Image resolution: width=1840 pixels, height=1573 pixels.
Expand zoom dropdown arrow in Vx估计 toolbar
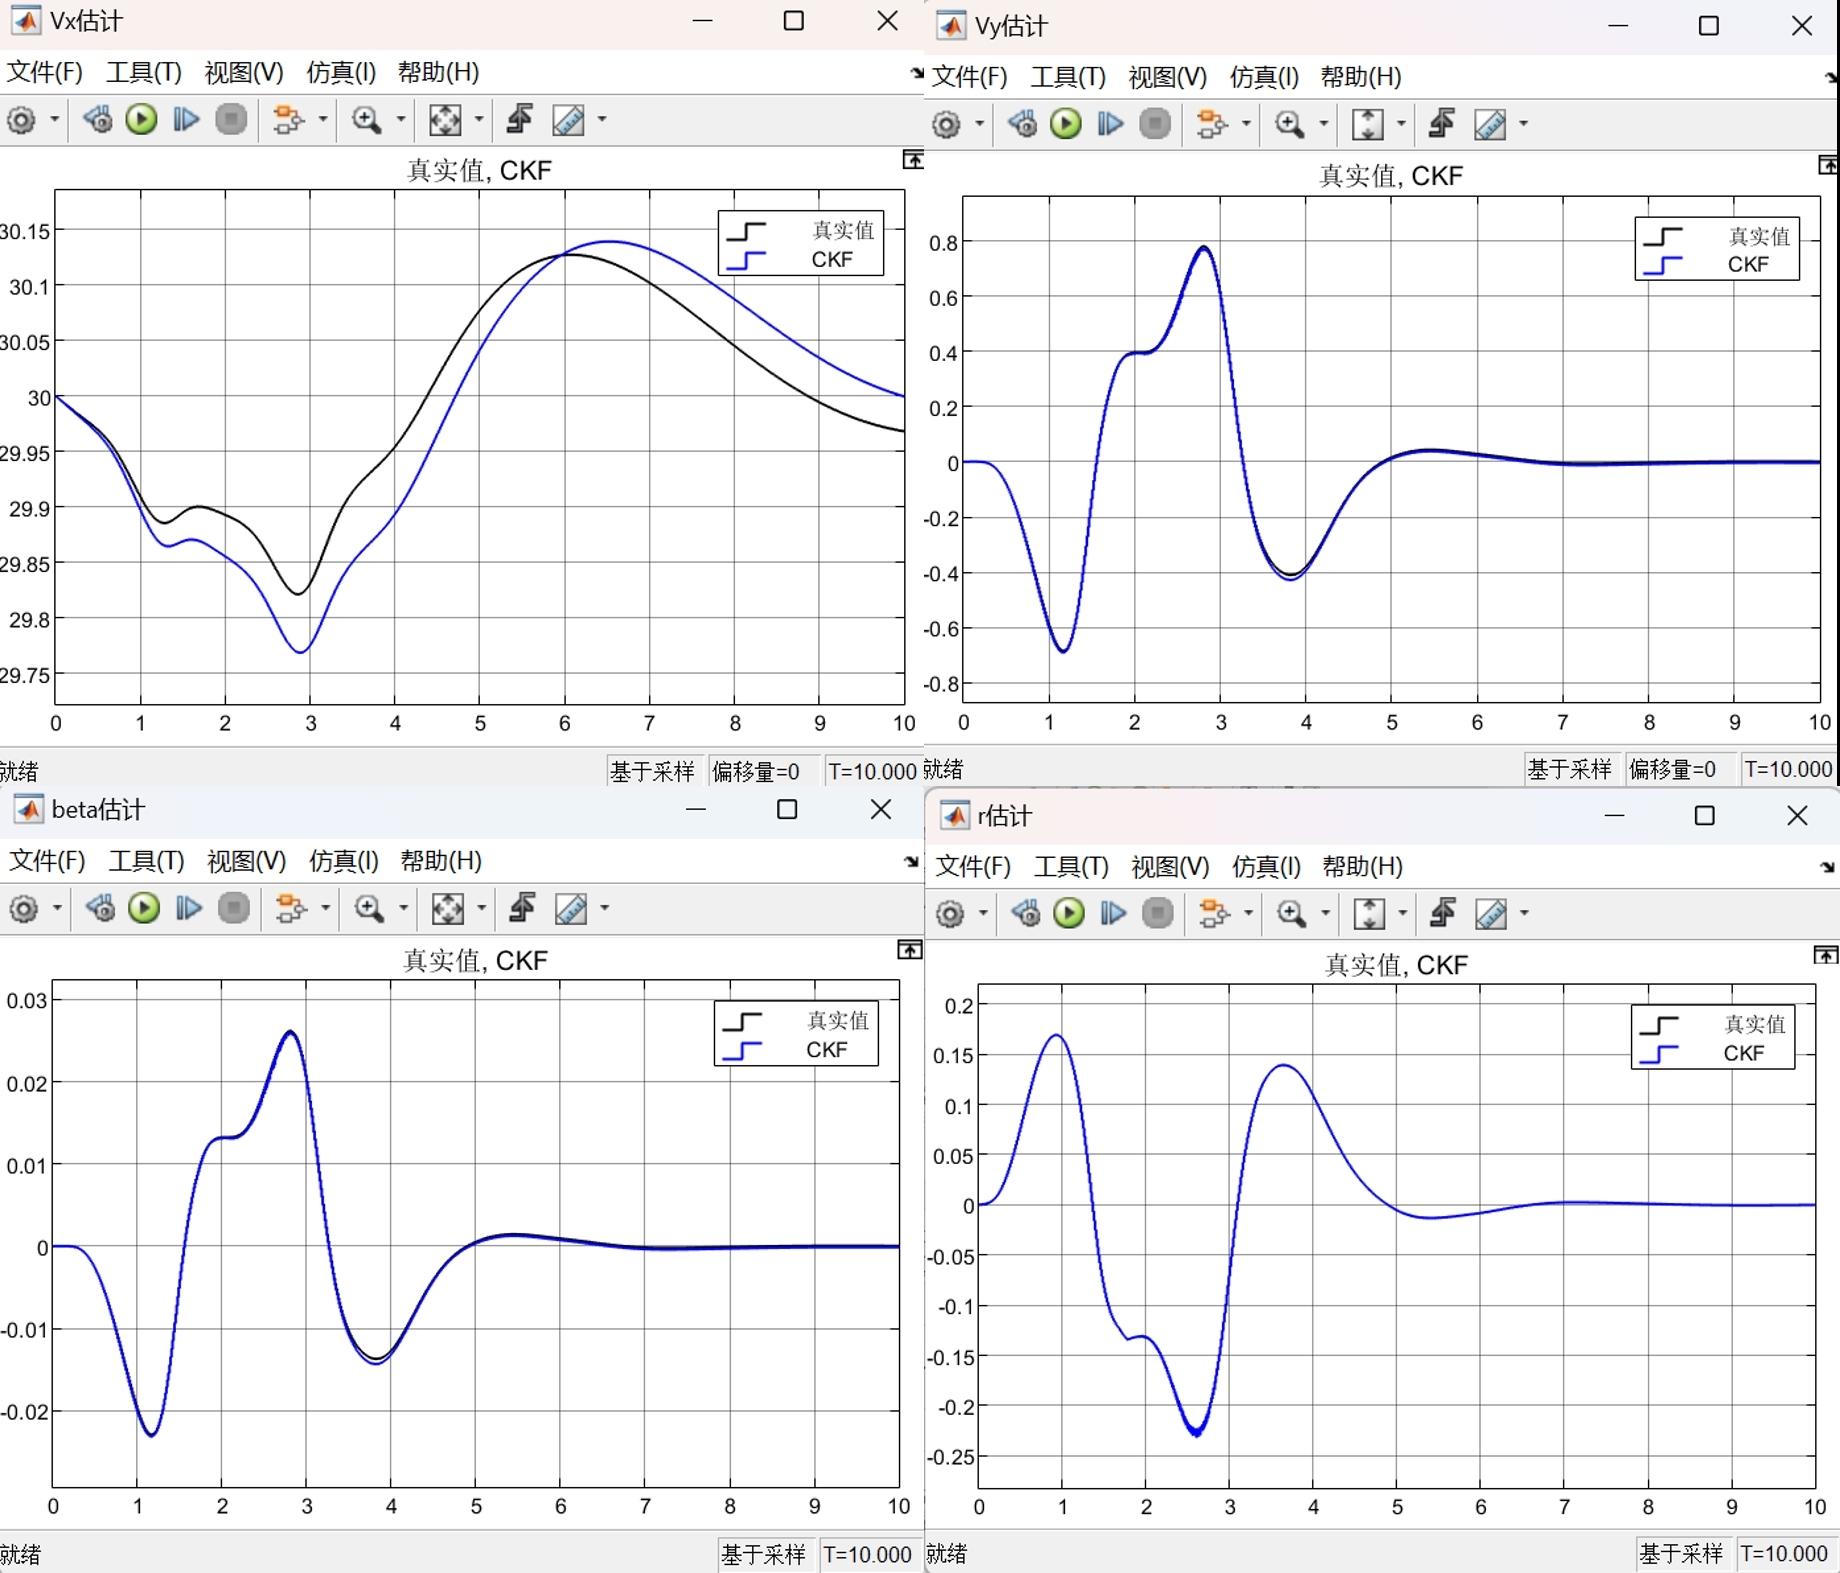pos(401,120)
